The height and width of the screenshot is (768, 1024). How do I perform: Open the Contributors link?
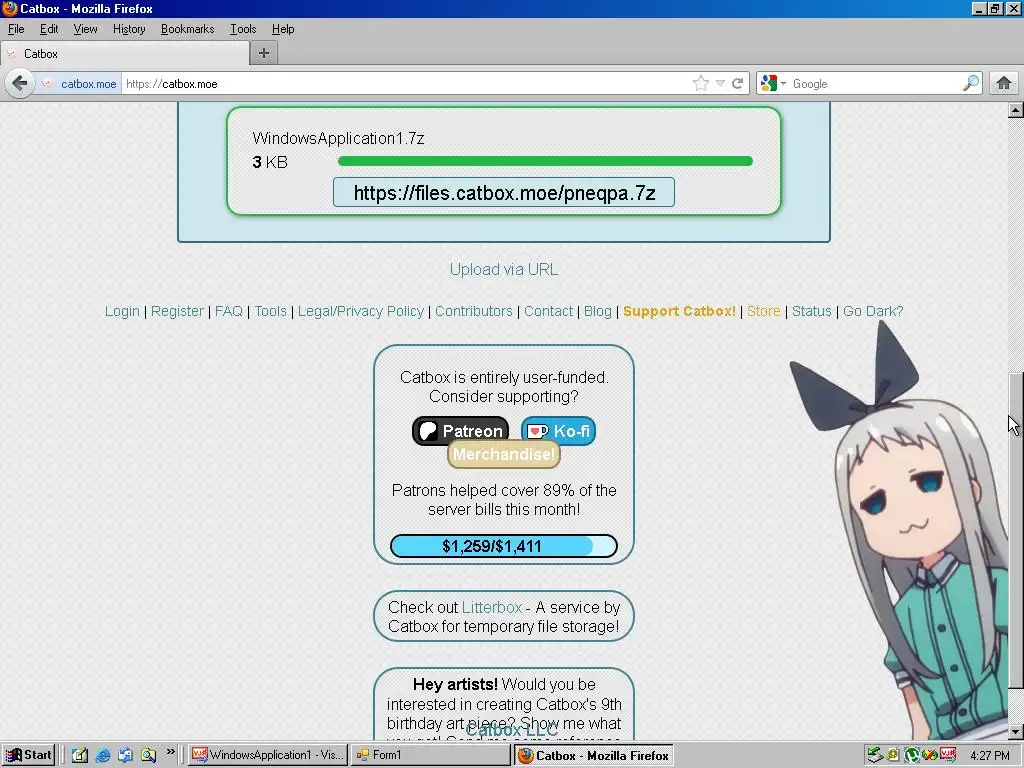pyautogui.click(x=473, y=312)
